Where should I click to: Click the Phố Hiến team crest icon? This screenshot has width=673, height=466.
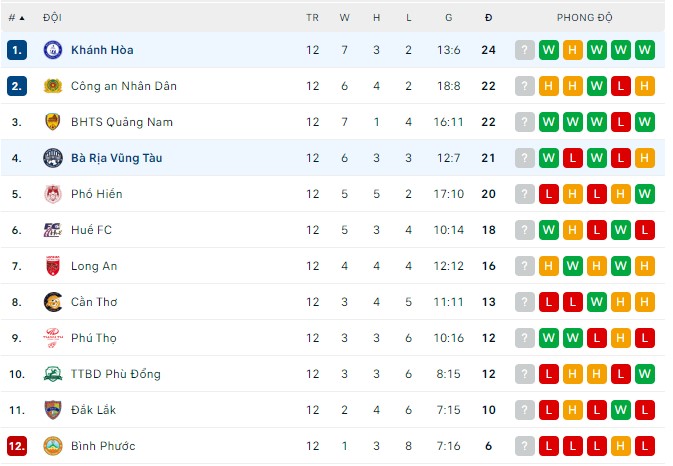[x=52, y=194]
